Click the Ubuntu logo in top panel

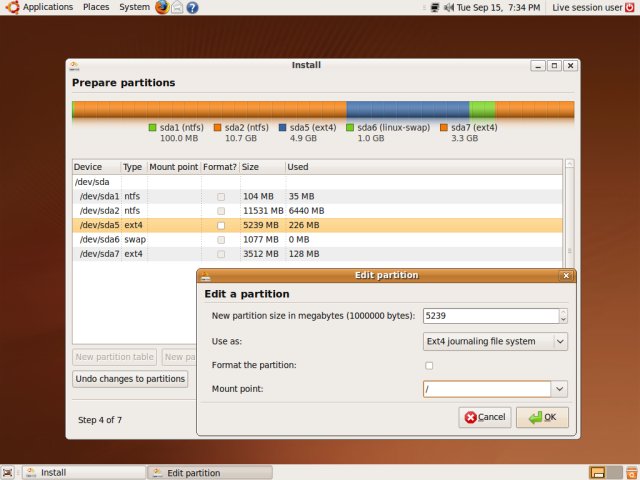coord(12,7)
